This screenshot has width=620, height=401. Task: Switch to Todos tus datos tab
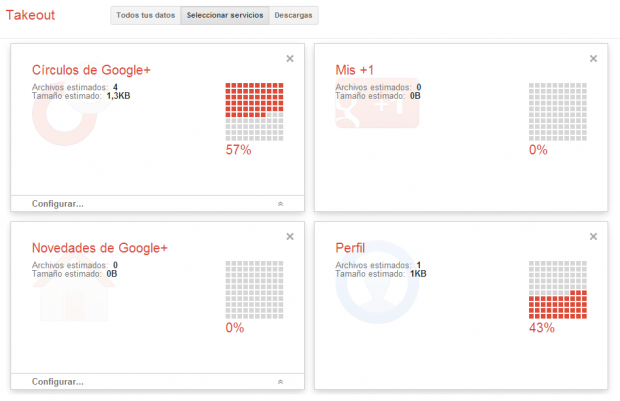[146, 15]
